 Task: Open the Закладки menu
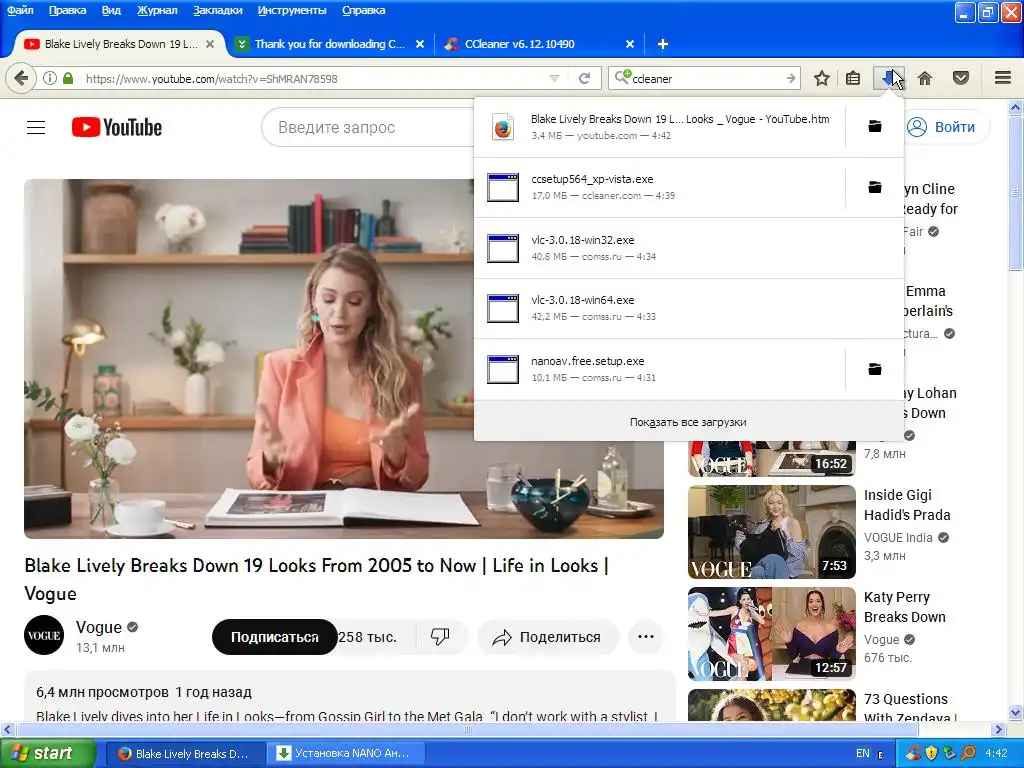tap(217, 10)
